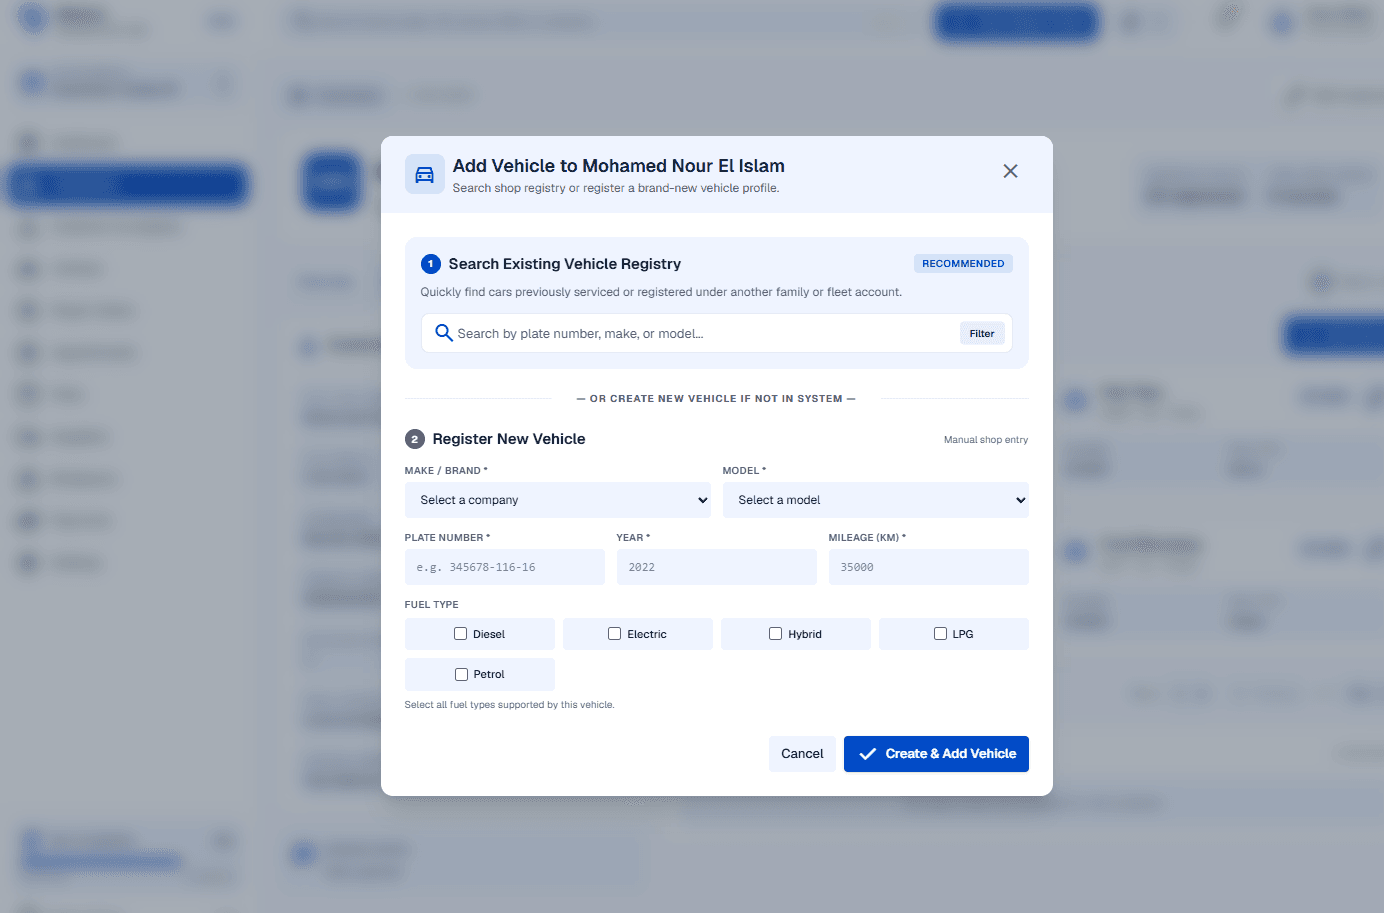This screenshot has height=913, width=1384.
Task: Click the 'Manual shop entry' label
Action: click(x=986, y=440)
